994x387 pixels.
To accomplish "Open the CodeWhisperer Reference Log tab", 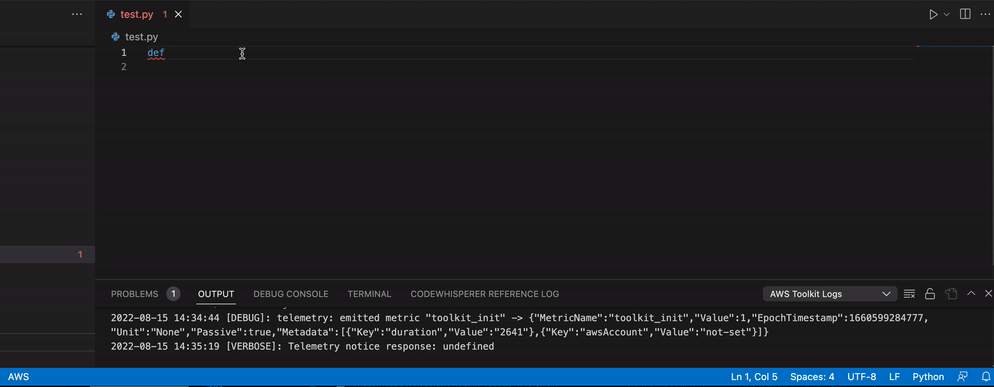I will pyautogui.click(x=485, y=294).
